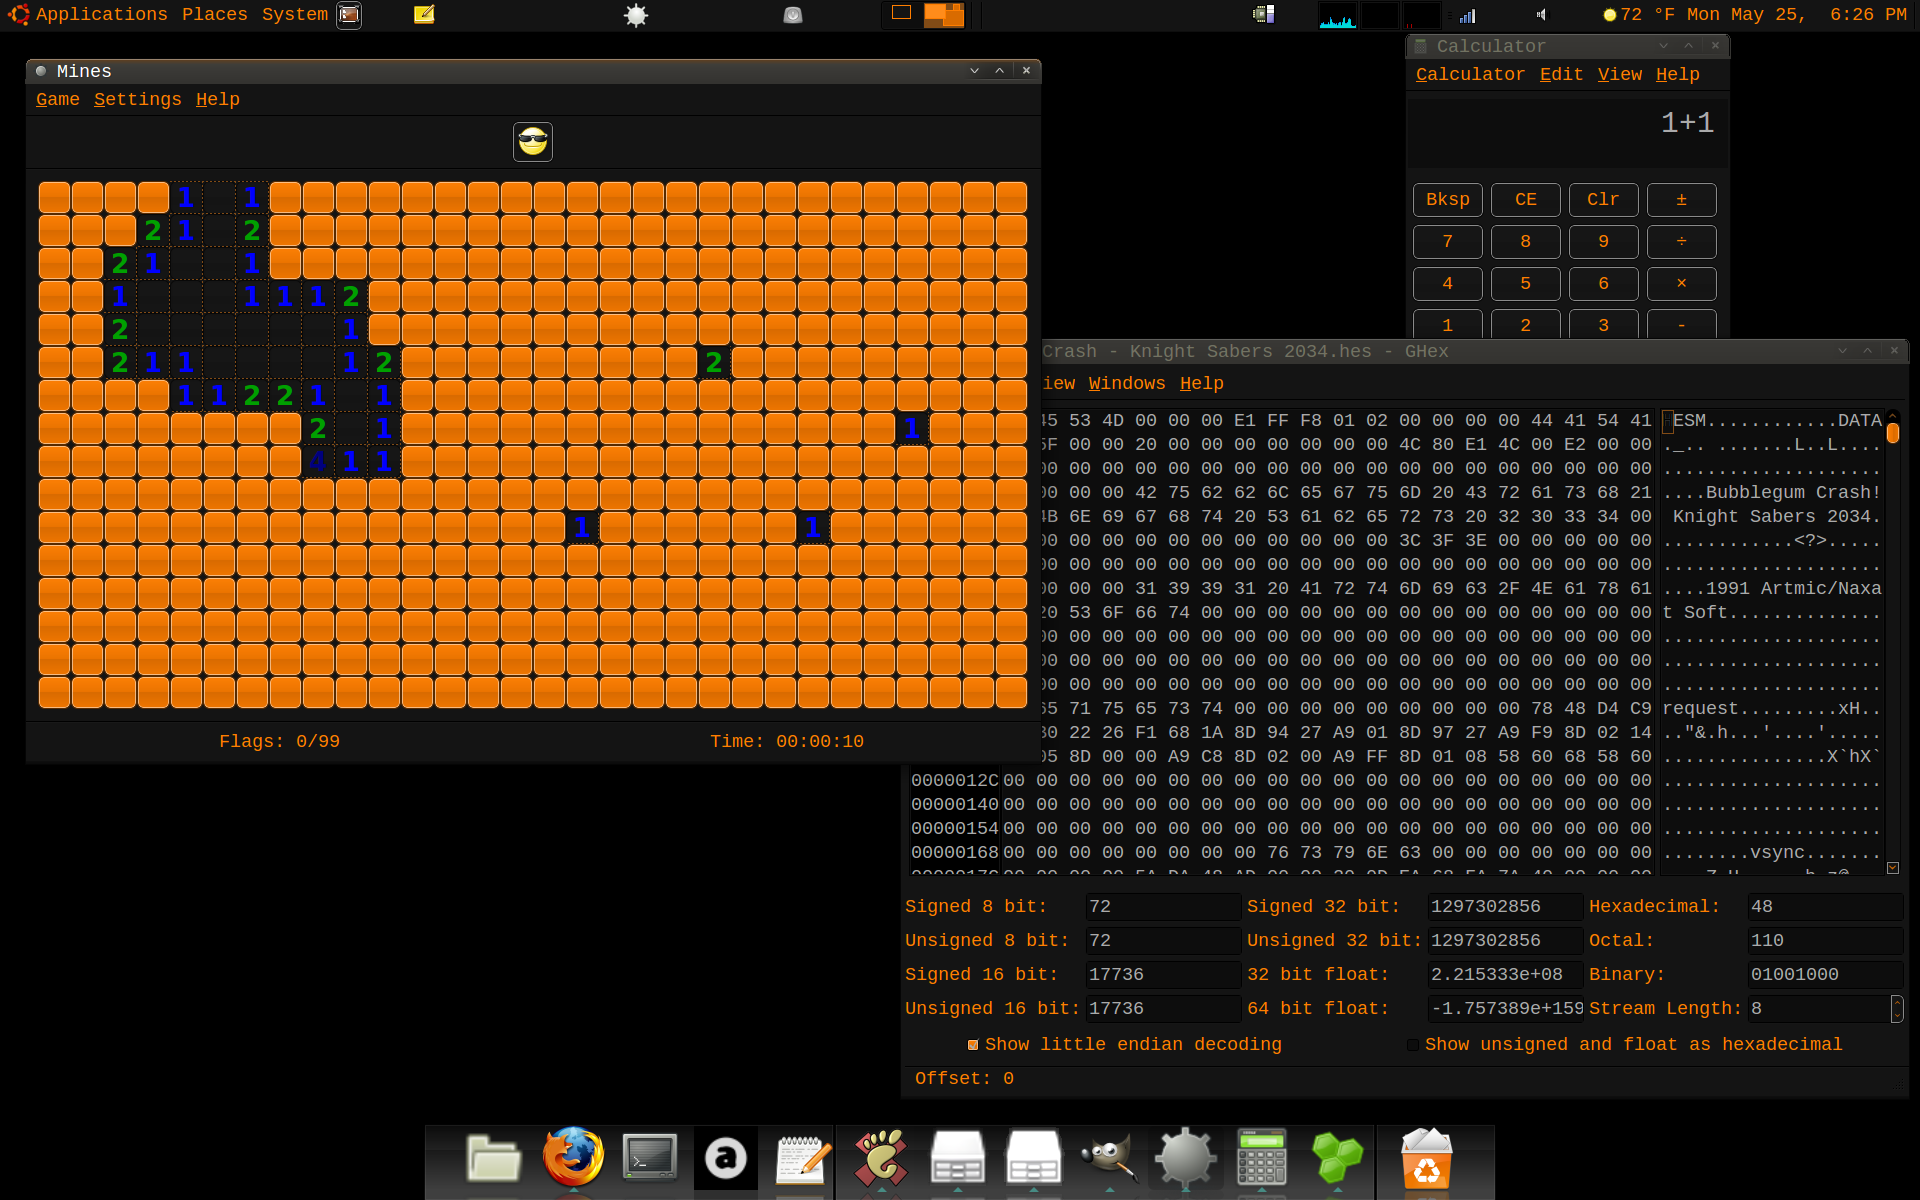The width and height of the screenshot is (1920, 1200).
Task: Toggle Show little endian decoding checkbox
Action: coord(973,1045)
